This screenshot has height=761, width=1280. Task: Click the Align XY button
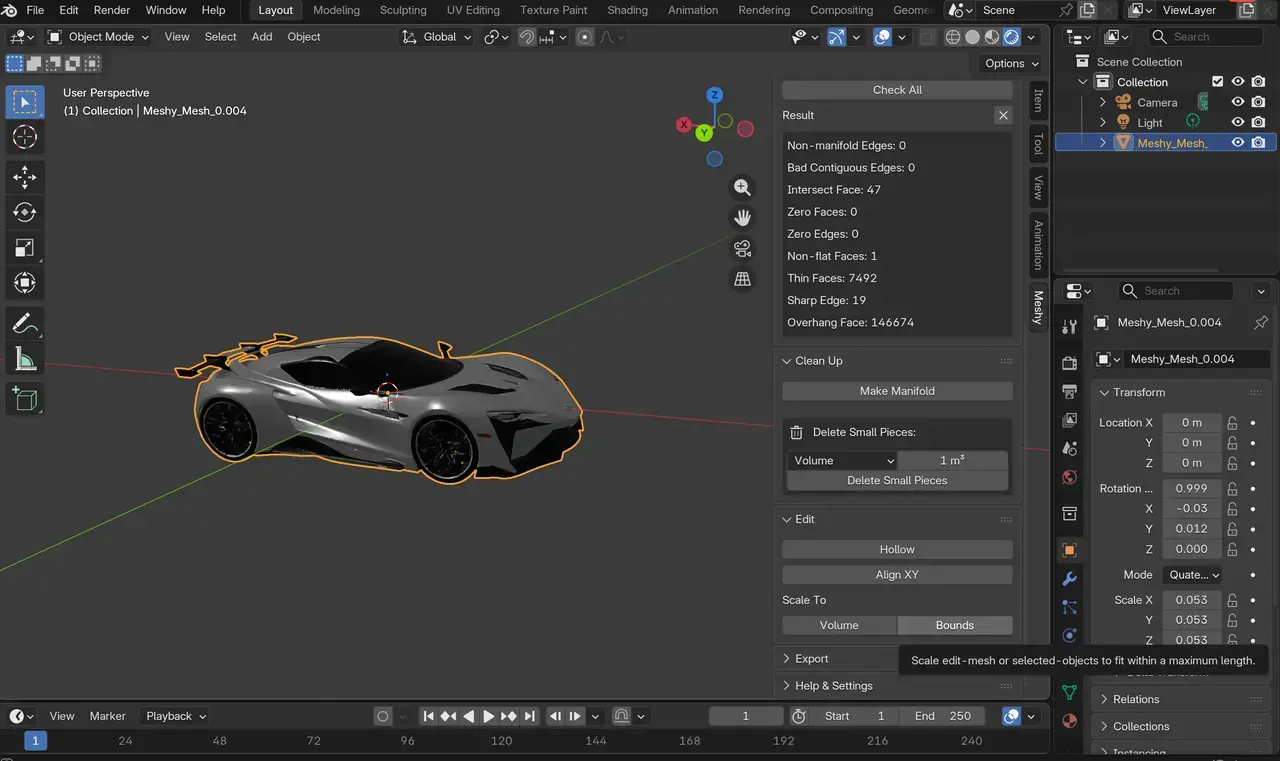897,574
